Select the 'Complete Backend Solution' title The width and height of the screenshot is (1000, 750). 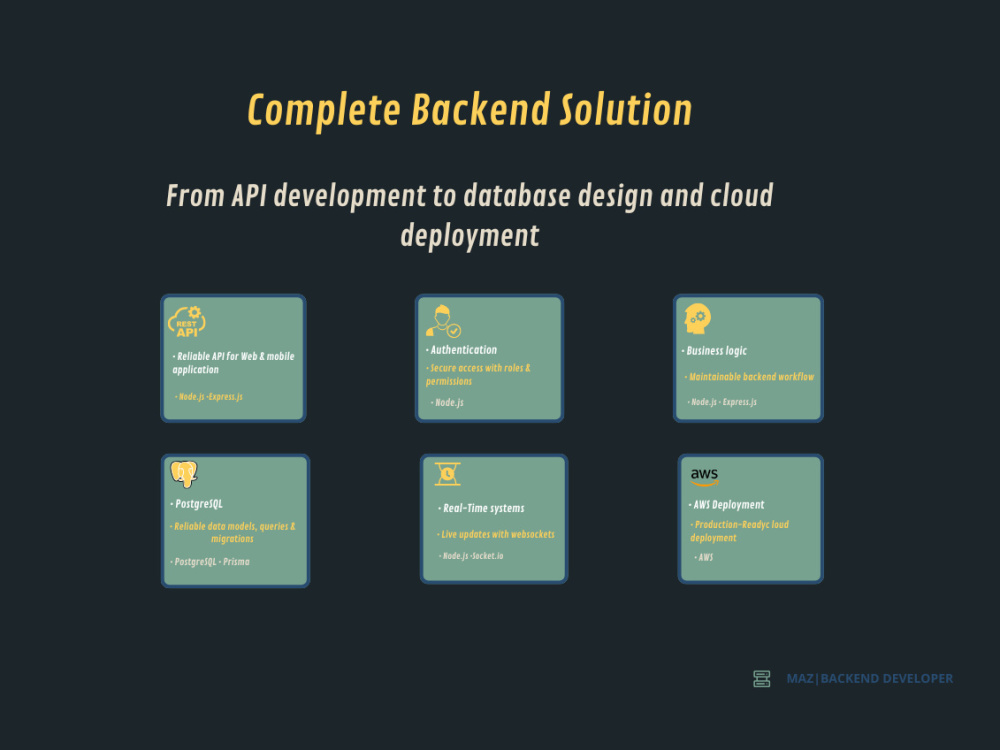470,110
